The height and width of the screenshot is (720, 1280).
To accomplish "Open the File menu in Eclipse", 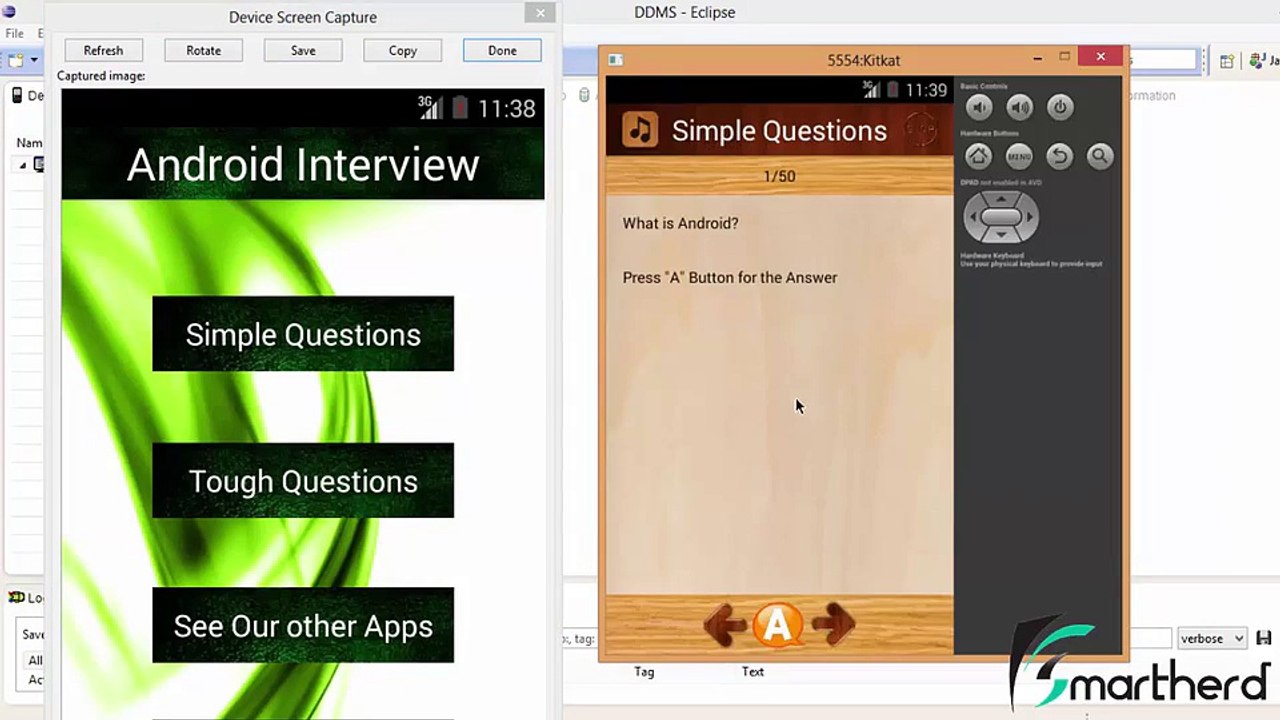I will 15,33.
